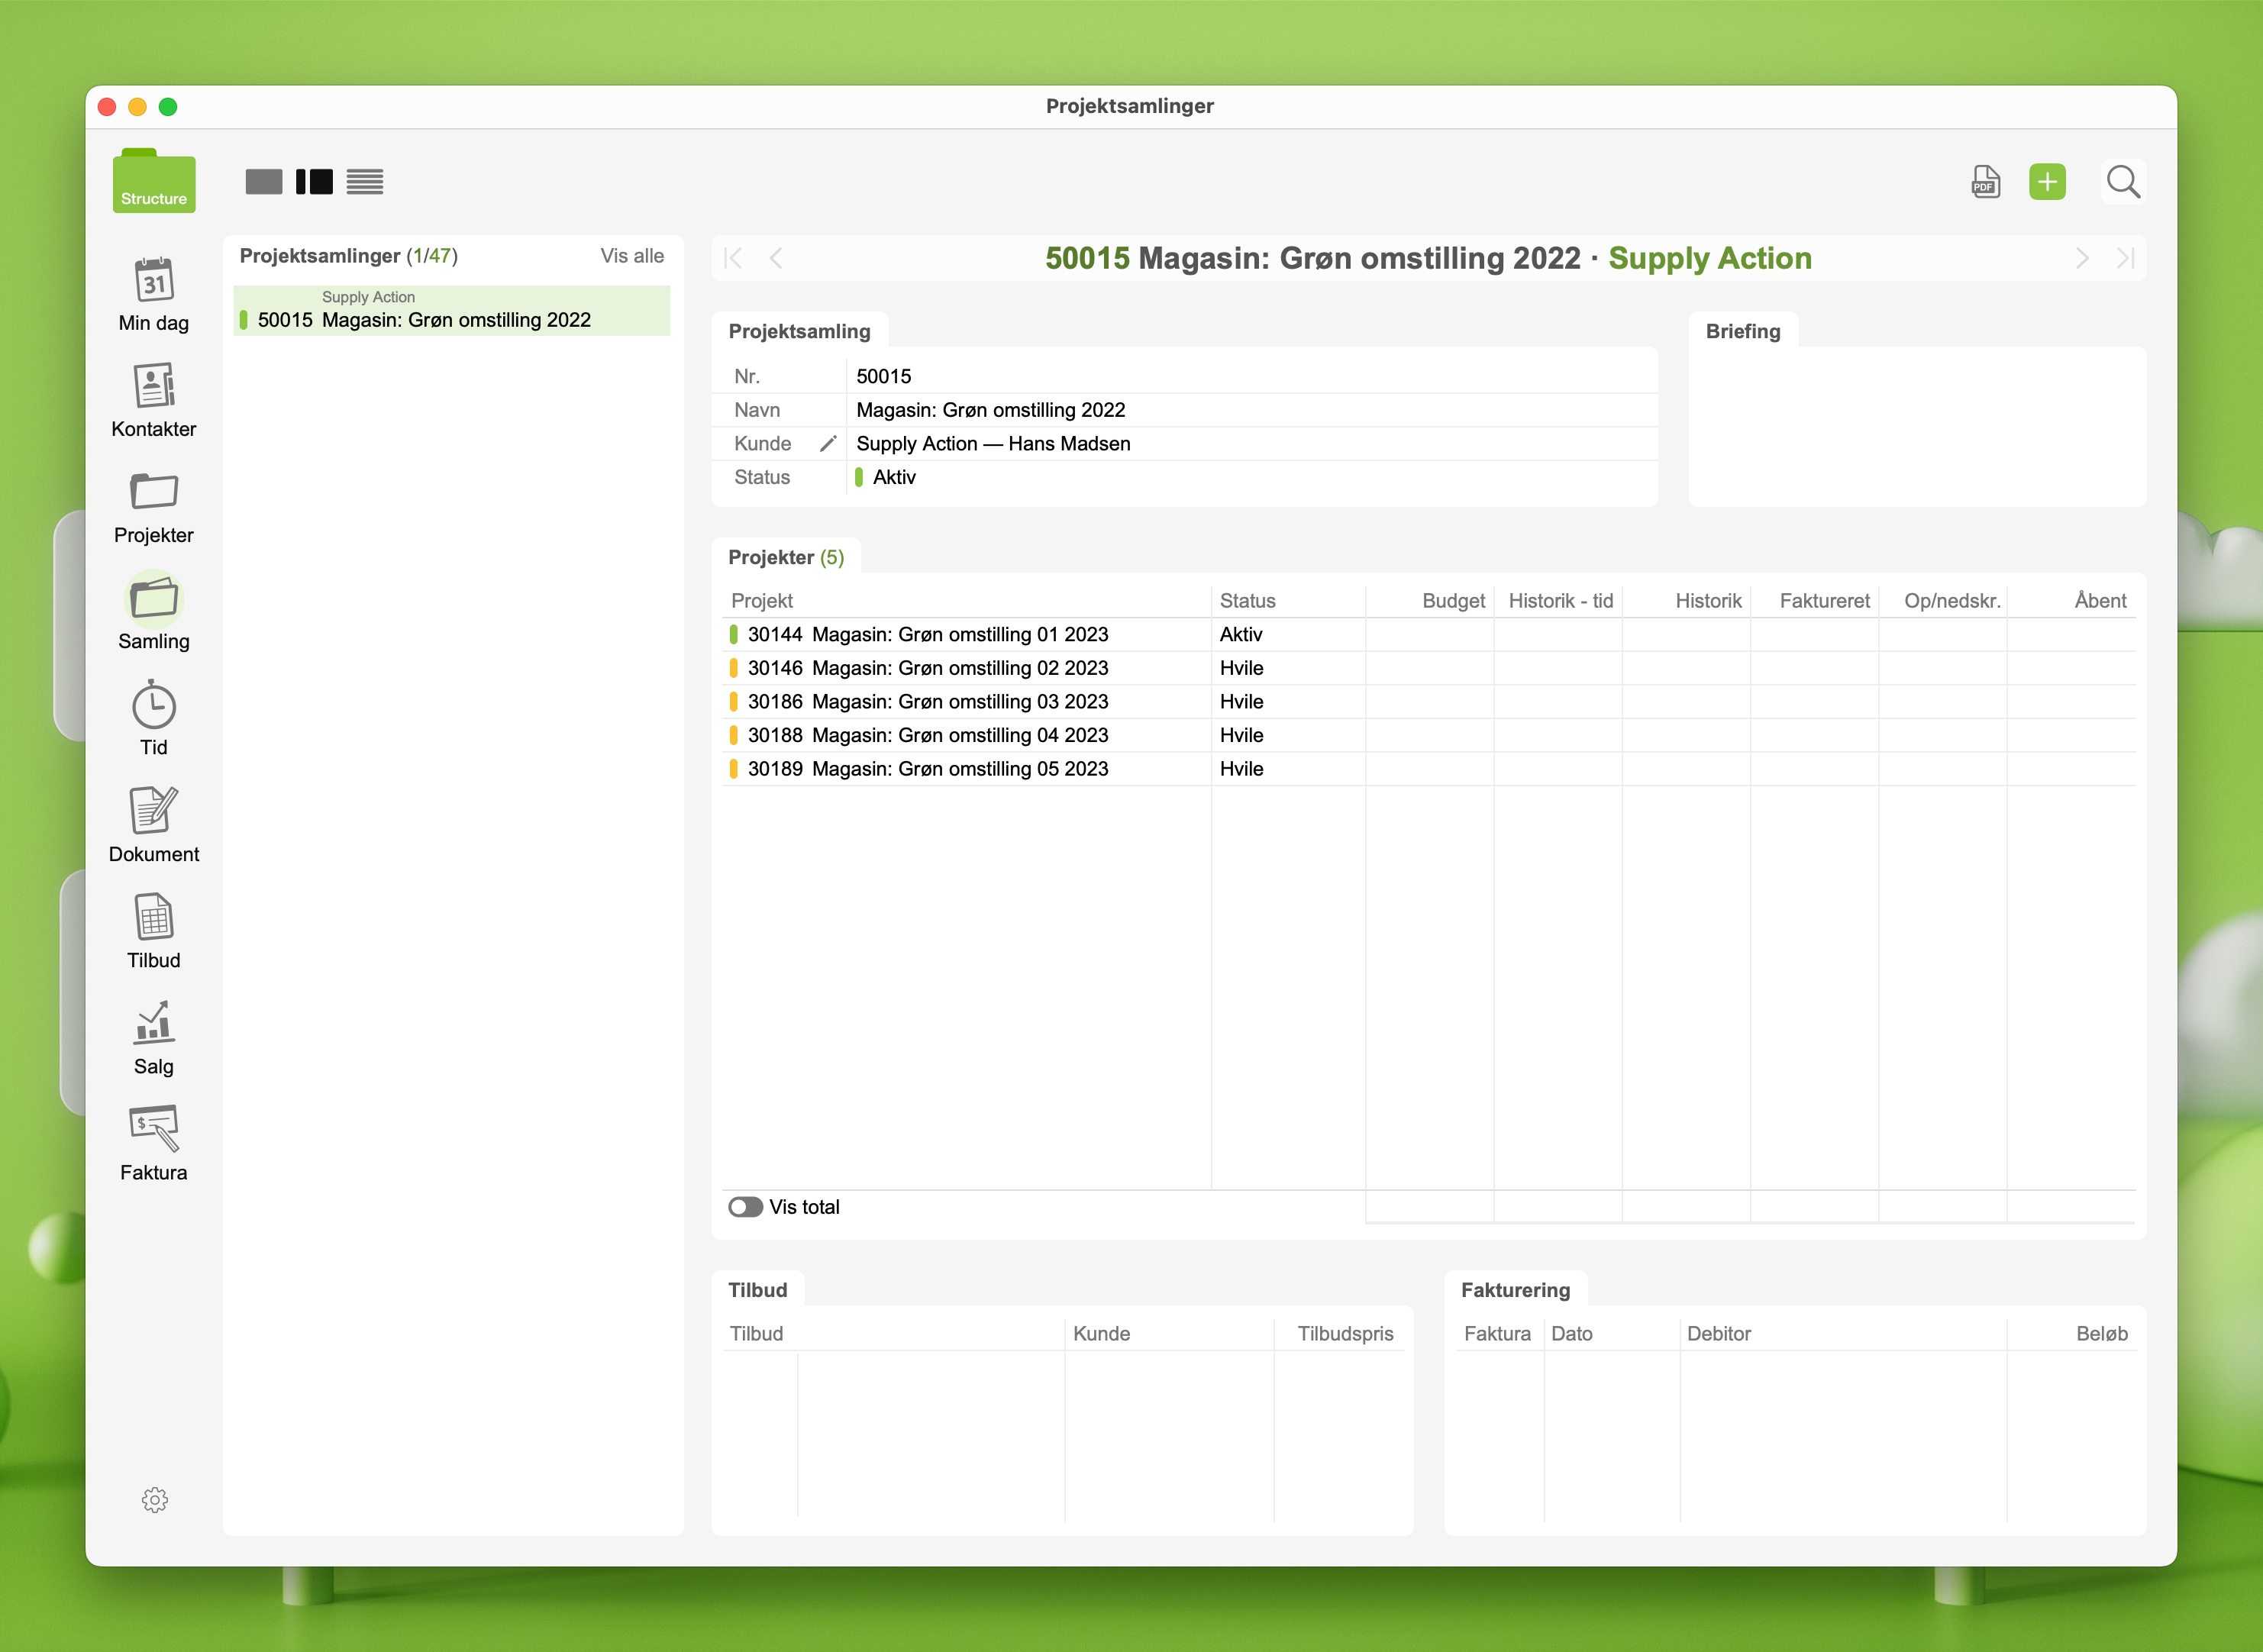Toggle the Vis total switch
Image resolution: width=2263 pixels, height=1652 pixels.
click(745, 1207)
